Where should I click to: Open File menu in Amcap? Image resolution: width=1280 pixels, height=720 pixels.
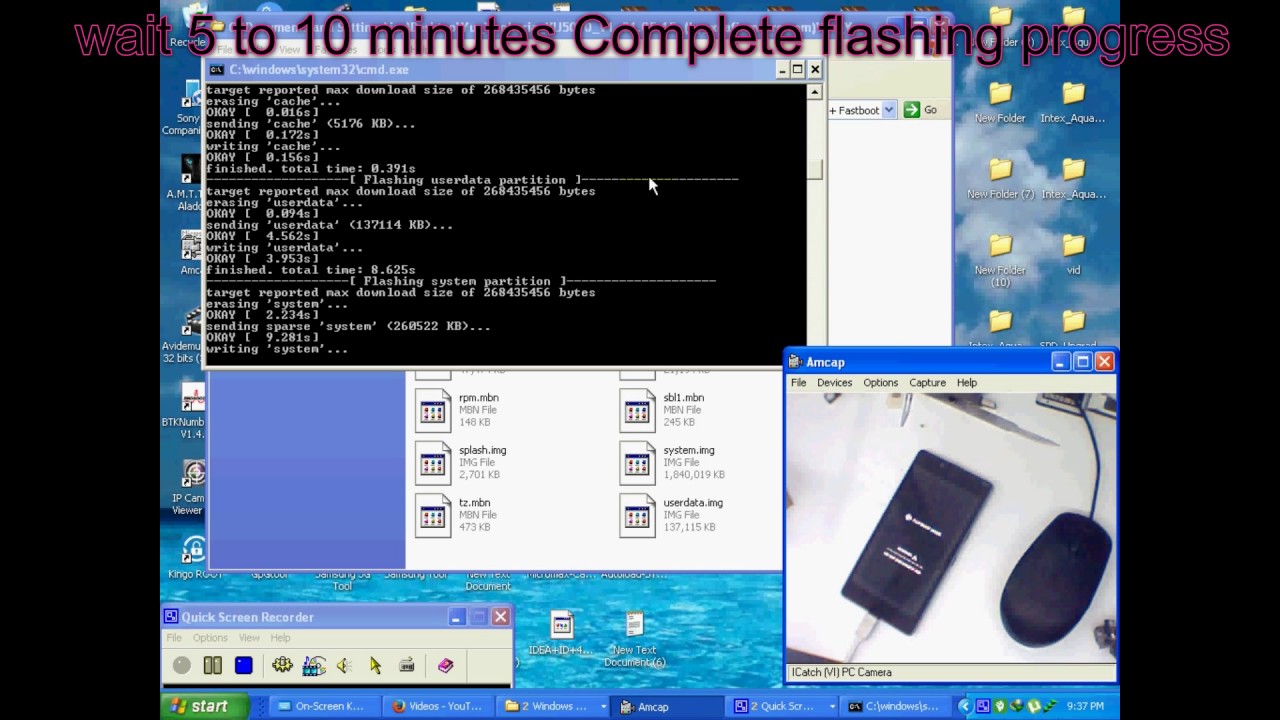pos(798,382)
